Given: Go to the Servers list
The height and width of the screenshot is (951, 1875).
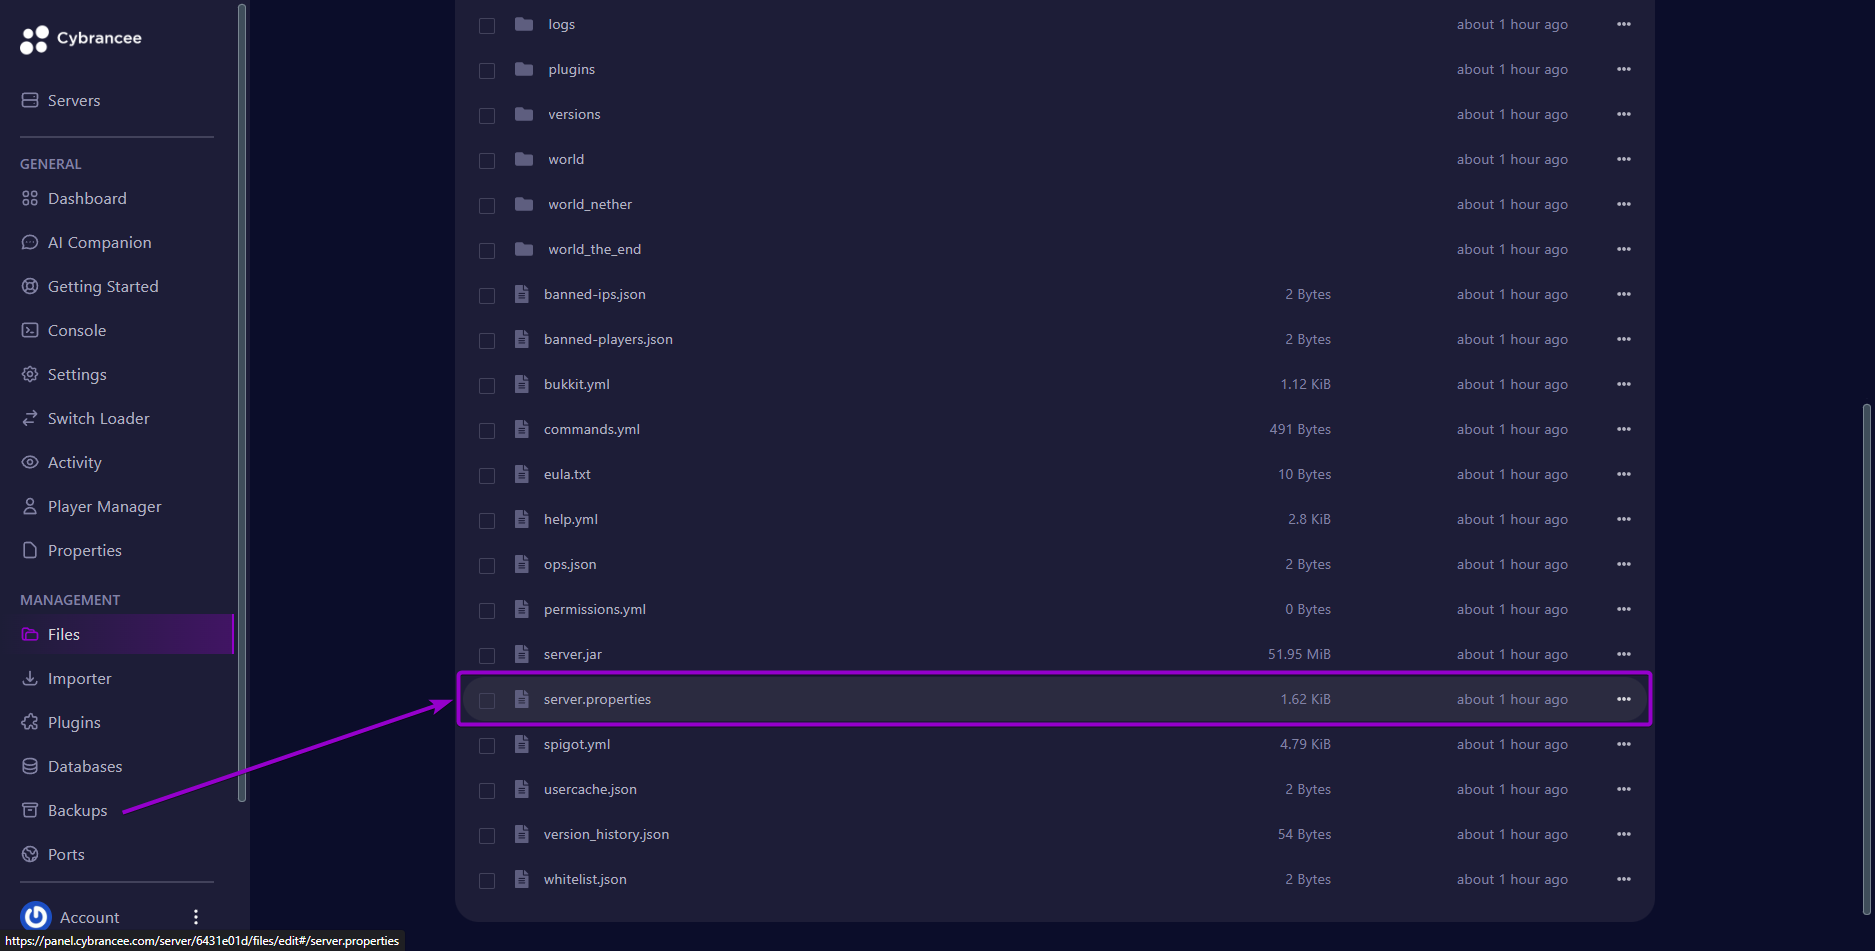Looking at the screenshot, I should point(74,100).
